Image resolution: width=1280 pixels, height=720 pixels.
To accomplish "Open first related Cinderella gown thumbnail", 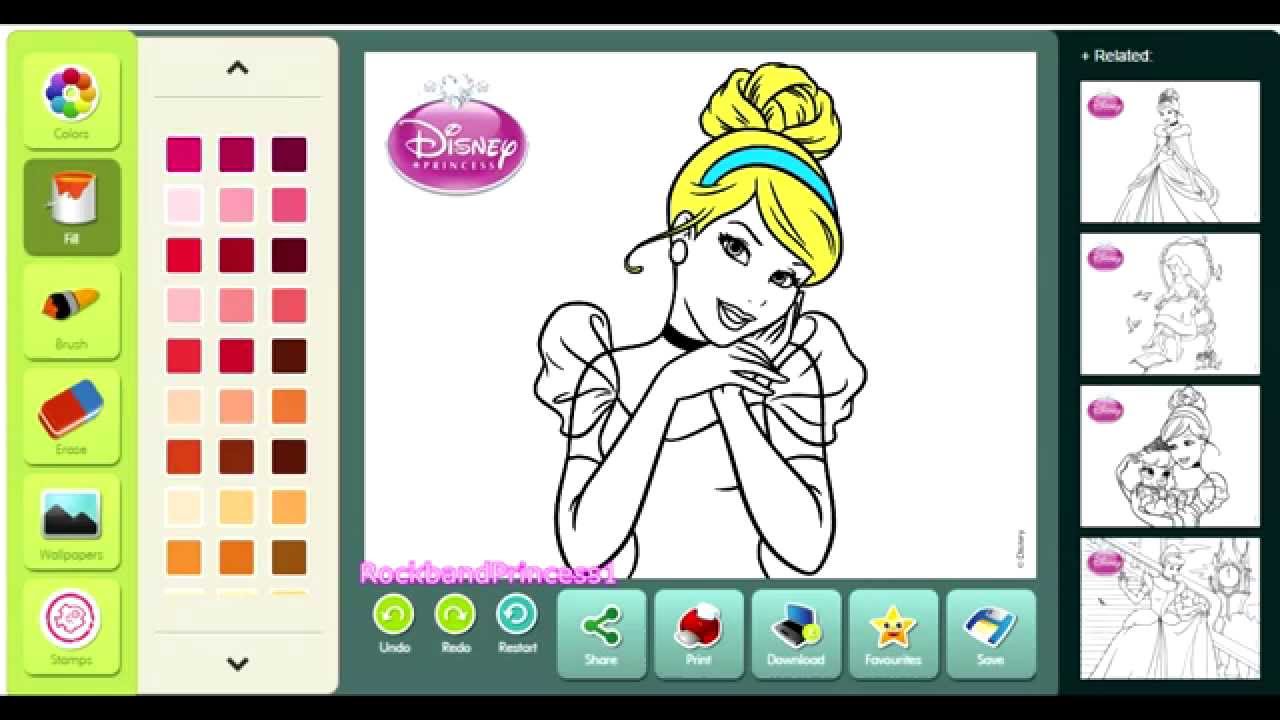I will point(1170,152).
